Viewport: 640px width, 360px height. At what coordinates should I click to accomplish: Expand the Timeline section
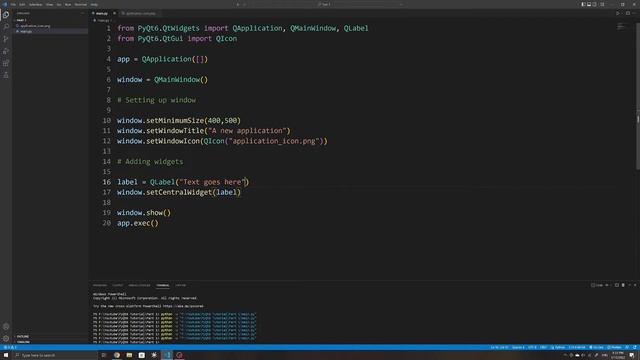tap(50, 342)
